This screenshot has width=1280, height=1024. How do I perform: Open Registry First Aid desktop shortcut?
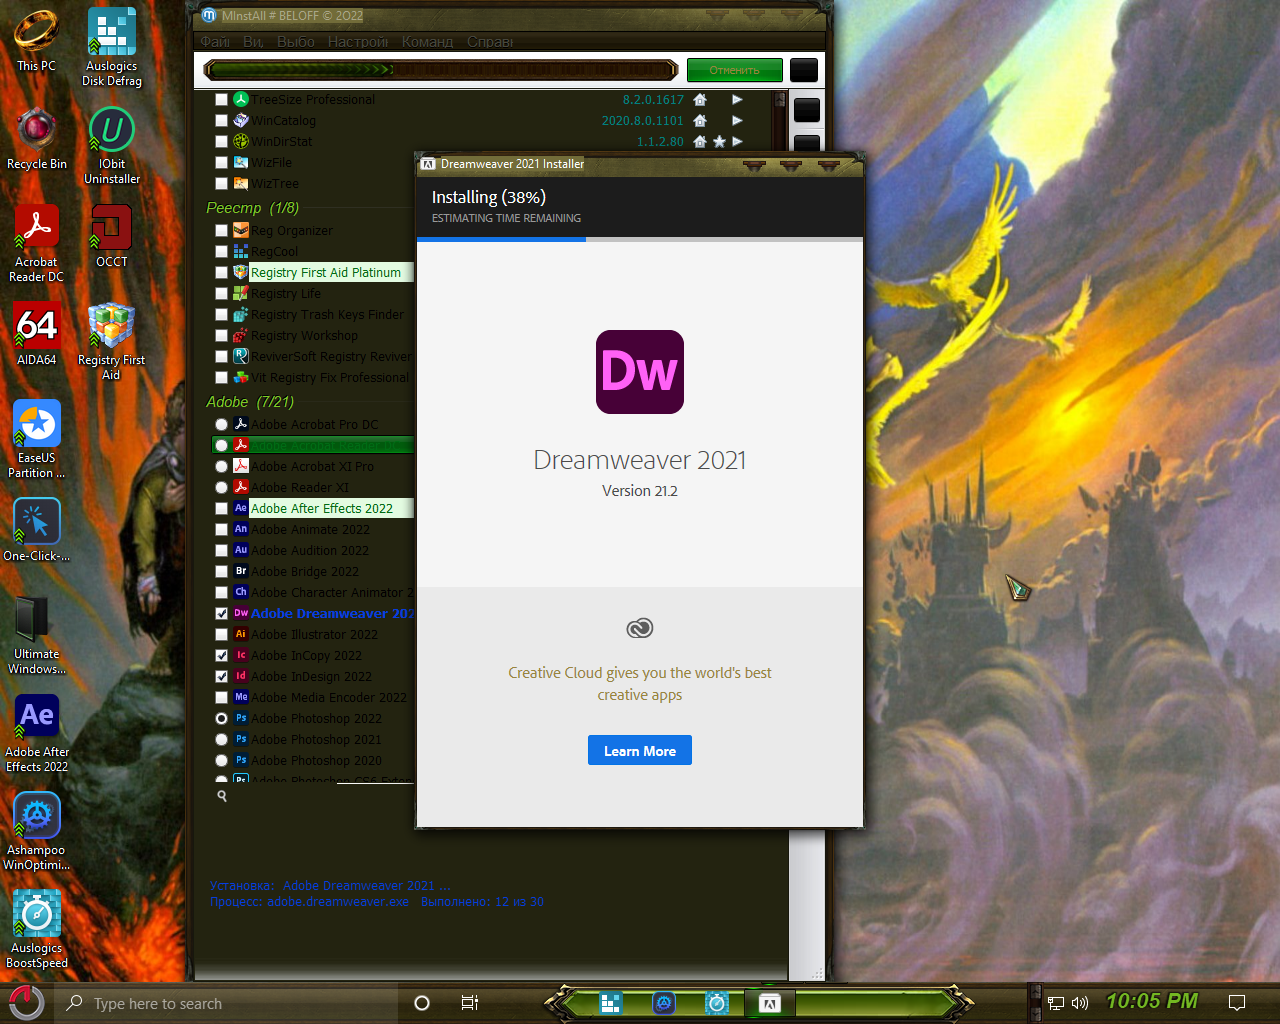pyautogui.click(x=112, y=341)
